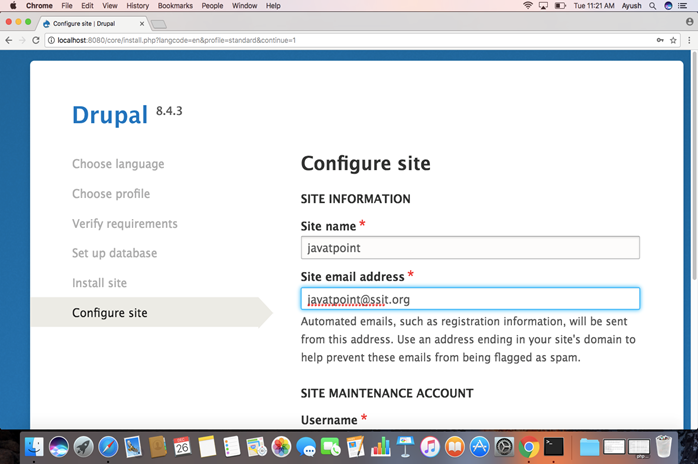Click into the Site name field
The image size is (698, 464).
click(x=470, y=248)
